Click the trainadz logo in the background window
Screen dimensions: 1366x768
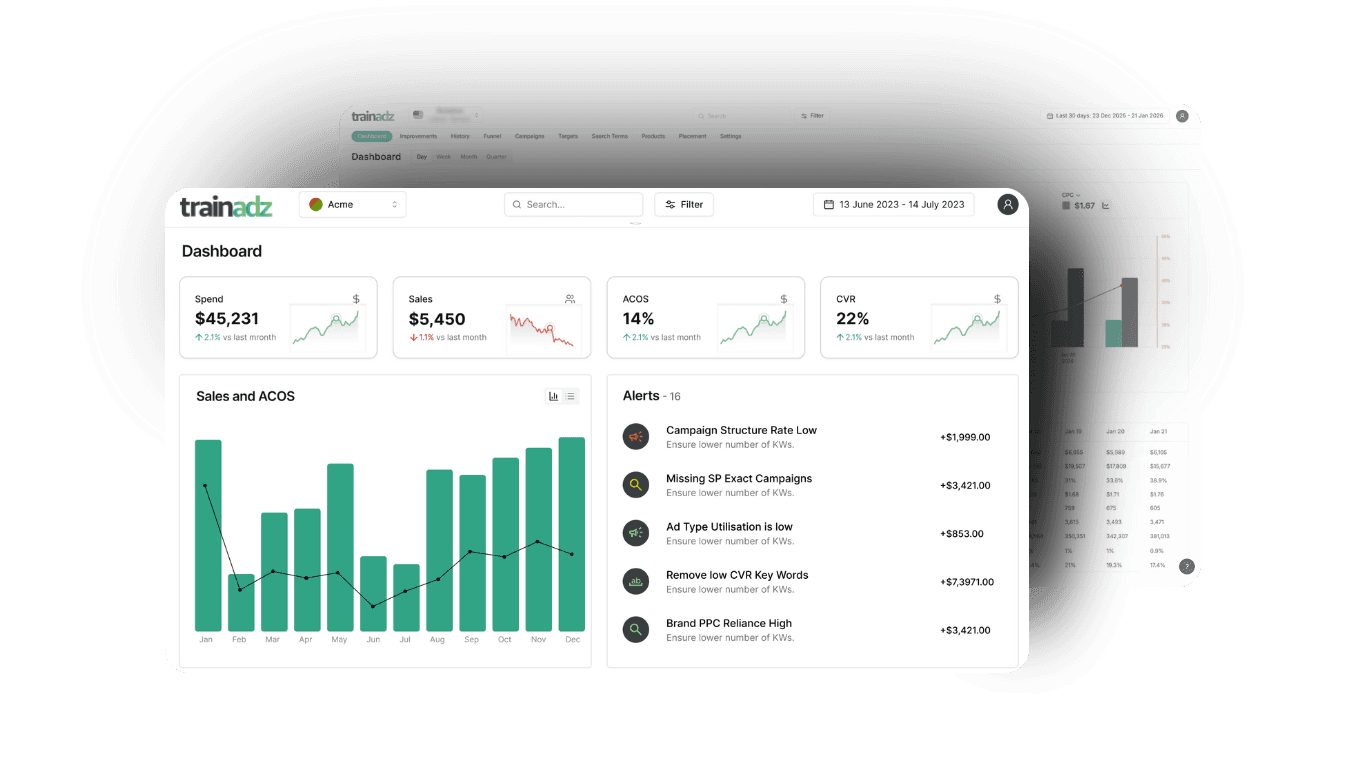click(373, 116)
